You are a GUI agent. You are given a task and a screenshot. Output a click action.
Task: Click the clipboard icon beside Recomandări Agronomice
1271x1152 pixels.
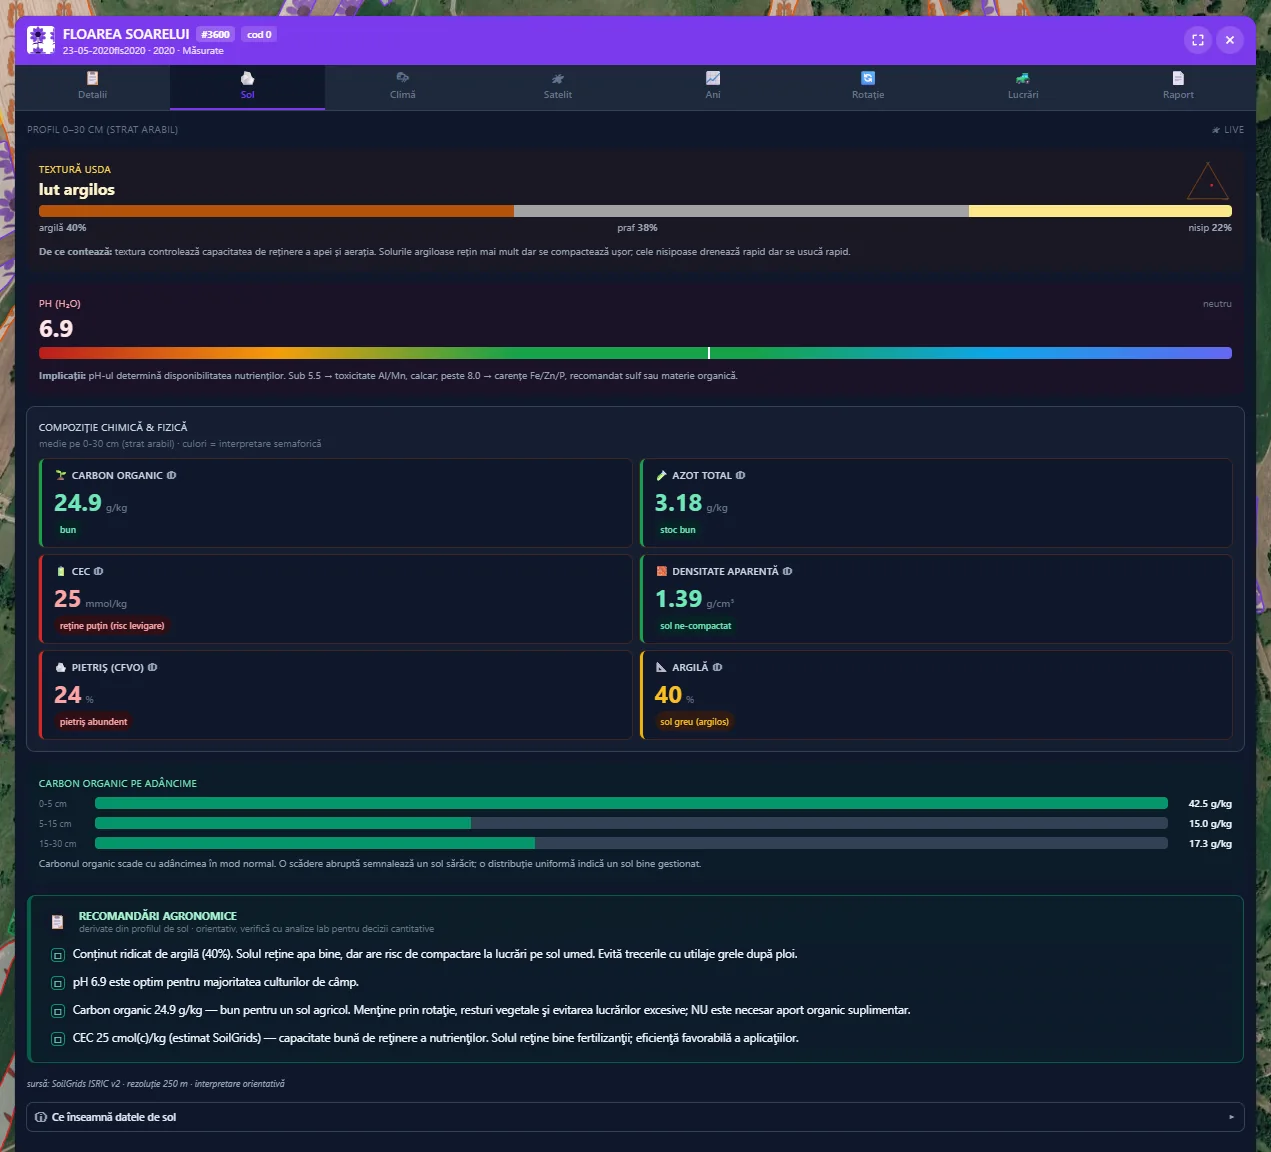coord(57,922)
